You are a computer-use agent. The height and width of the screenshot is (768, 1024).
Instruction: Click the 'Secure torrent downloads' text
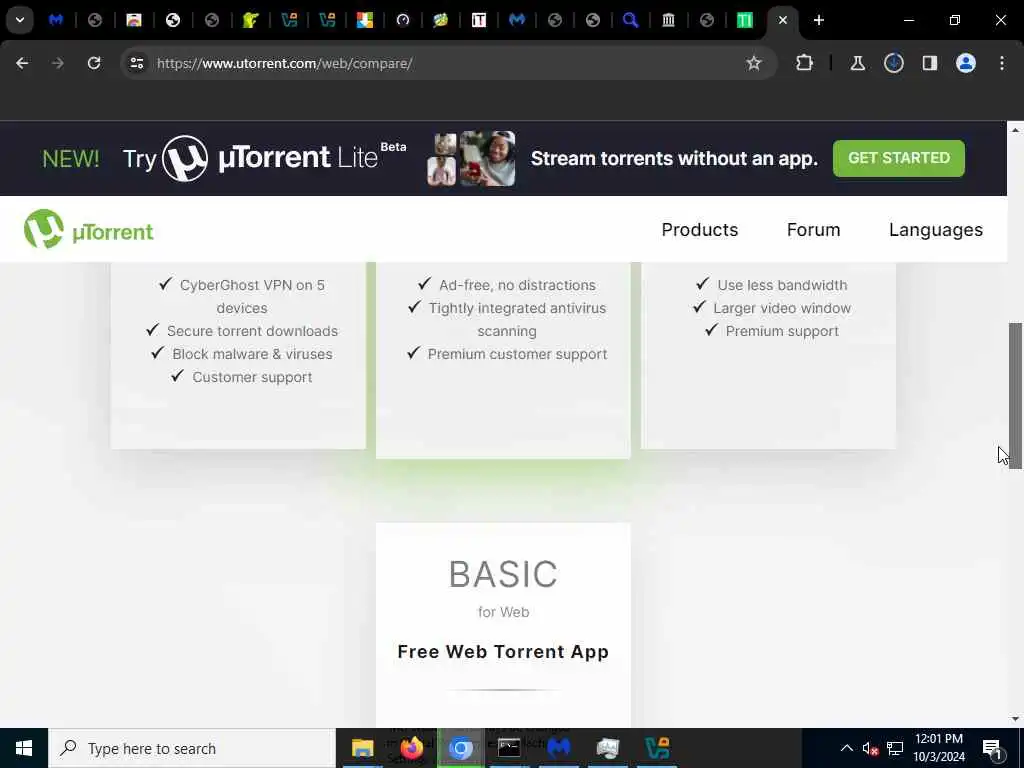pyautogui.click(x=252, y=331)
